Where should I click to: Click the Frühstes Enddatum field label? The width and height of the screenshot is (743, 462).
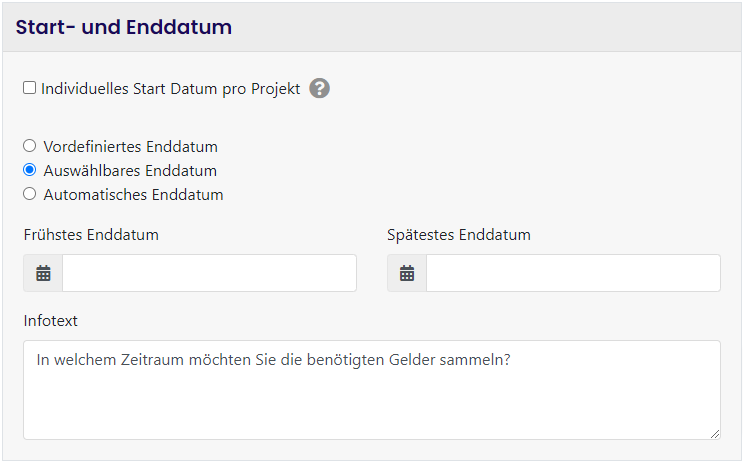coord(91,235)
